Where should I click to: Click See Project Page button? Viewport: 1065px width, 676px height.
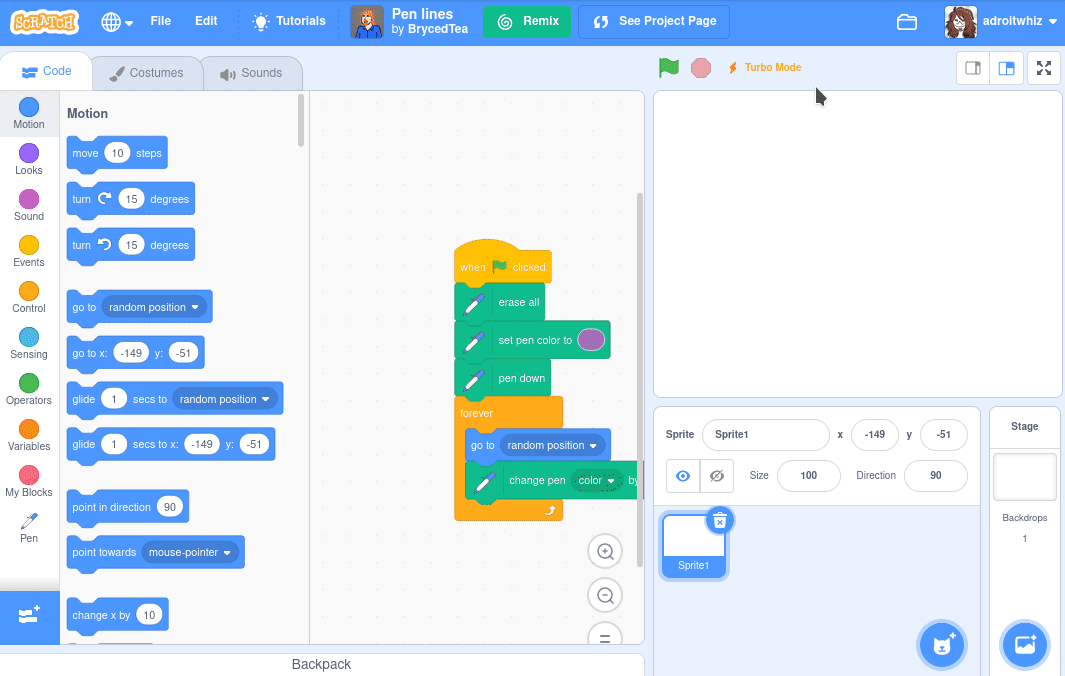point(653,22)
